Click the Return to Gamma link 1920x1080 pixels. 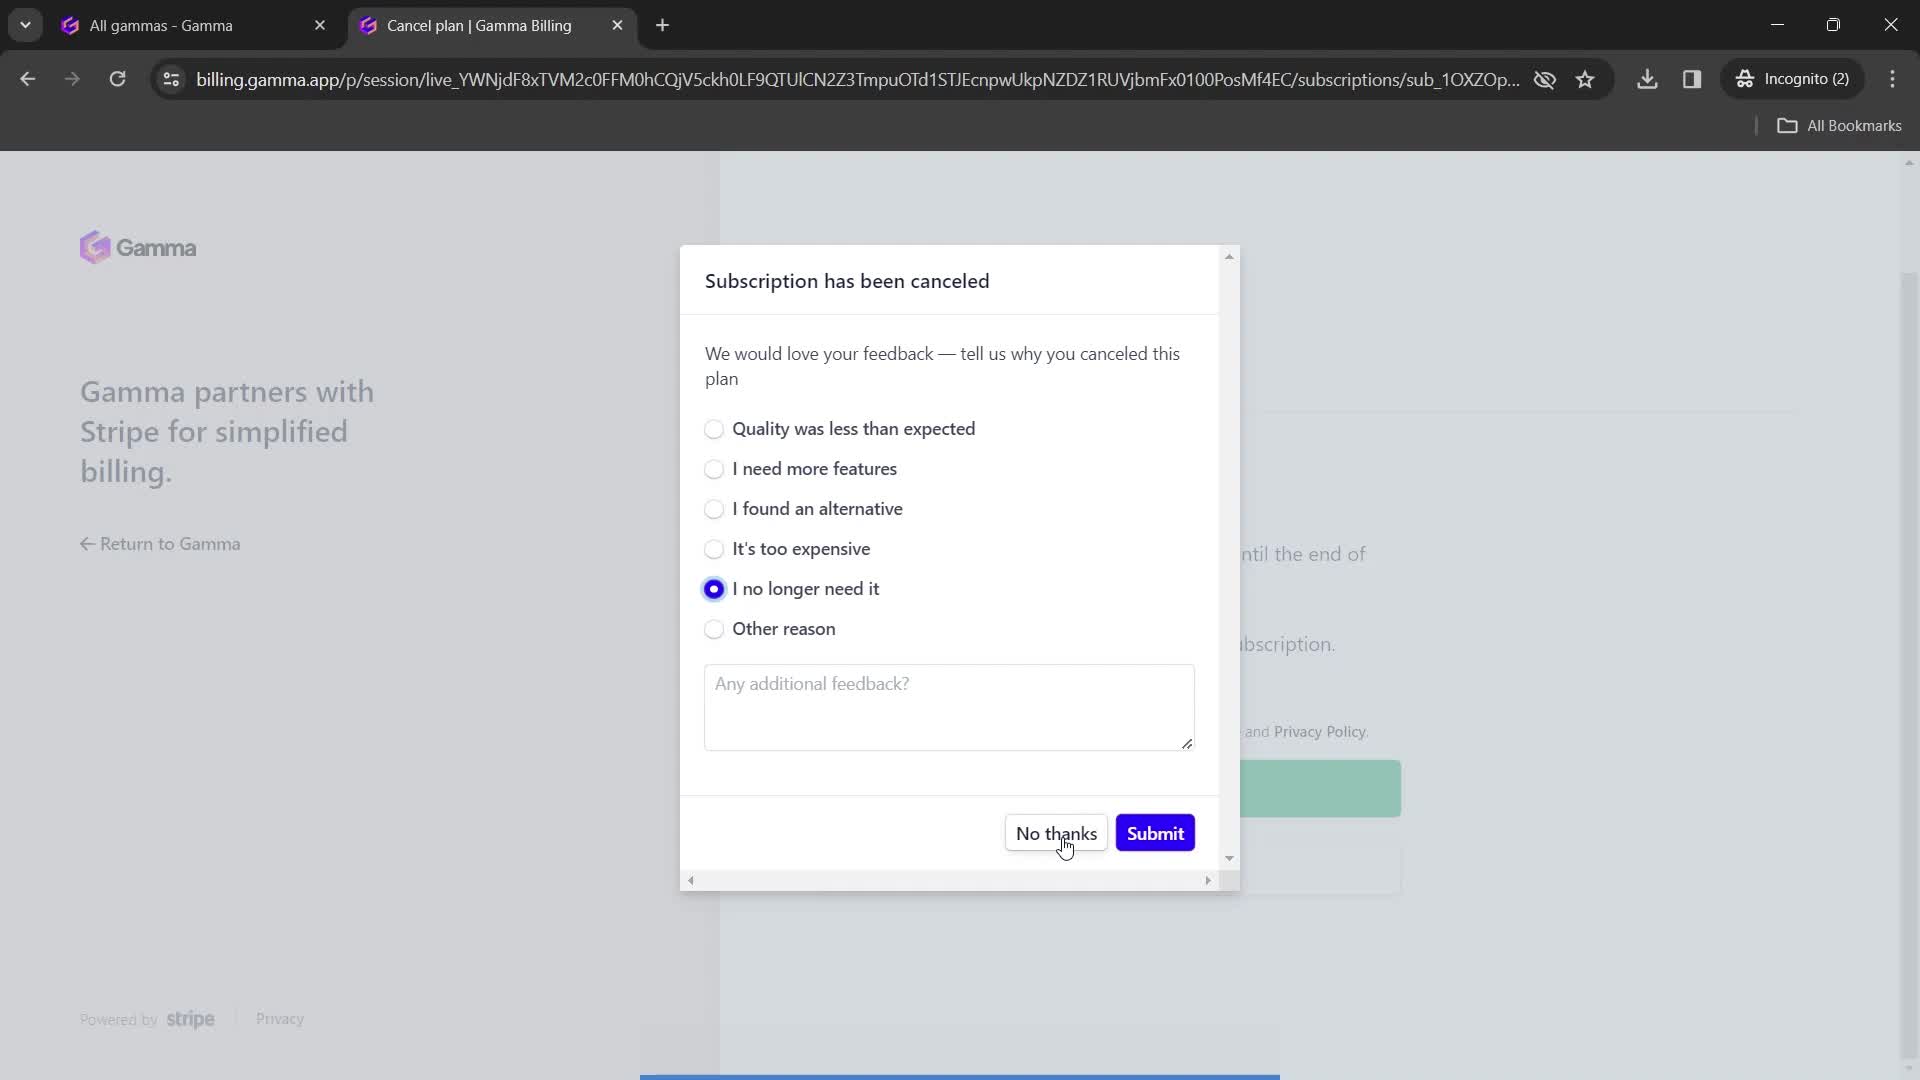pos(160,543)
